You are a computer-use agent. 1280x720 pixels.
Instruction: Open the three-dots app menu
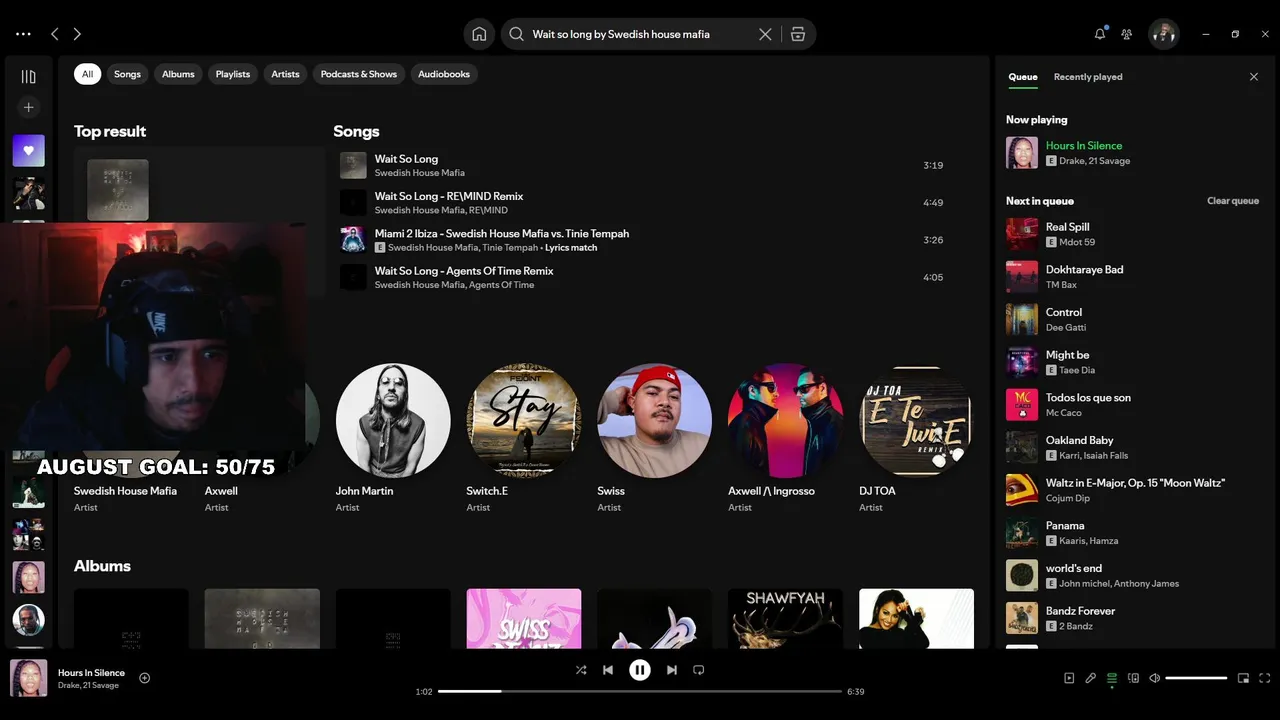point(23,34)
